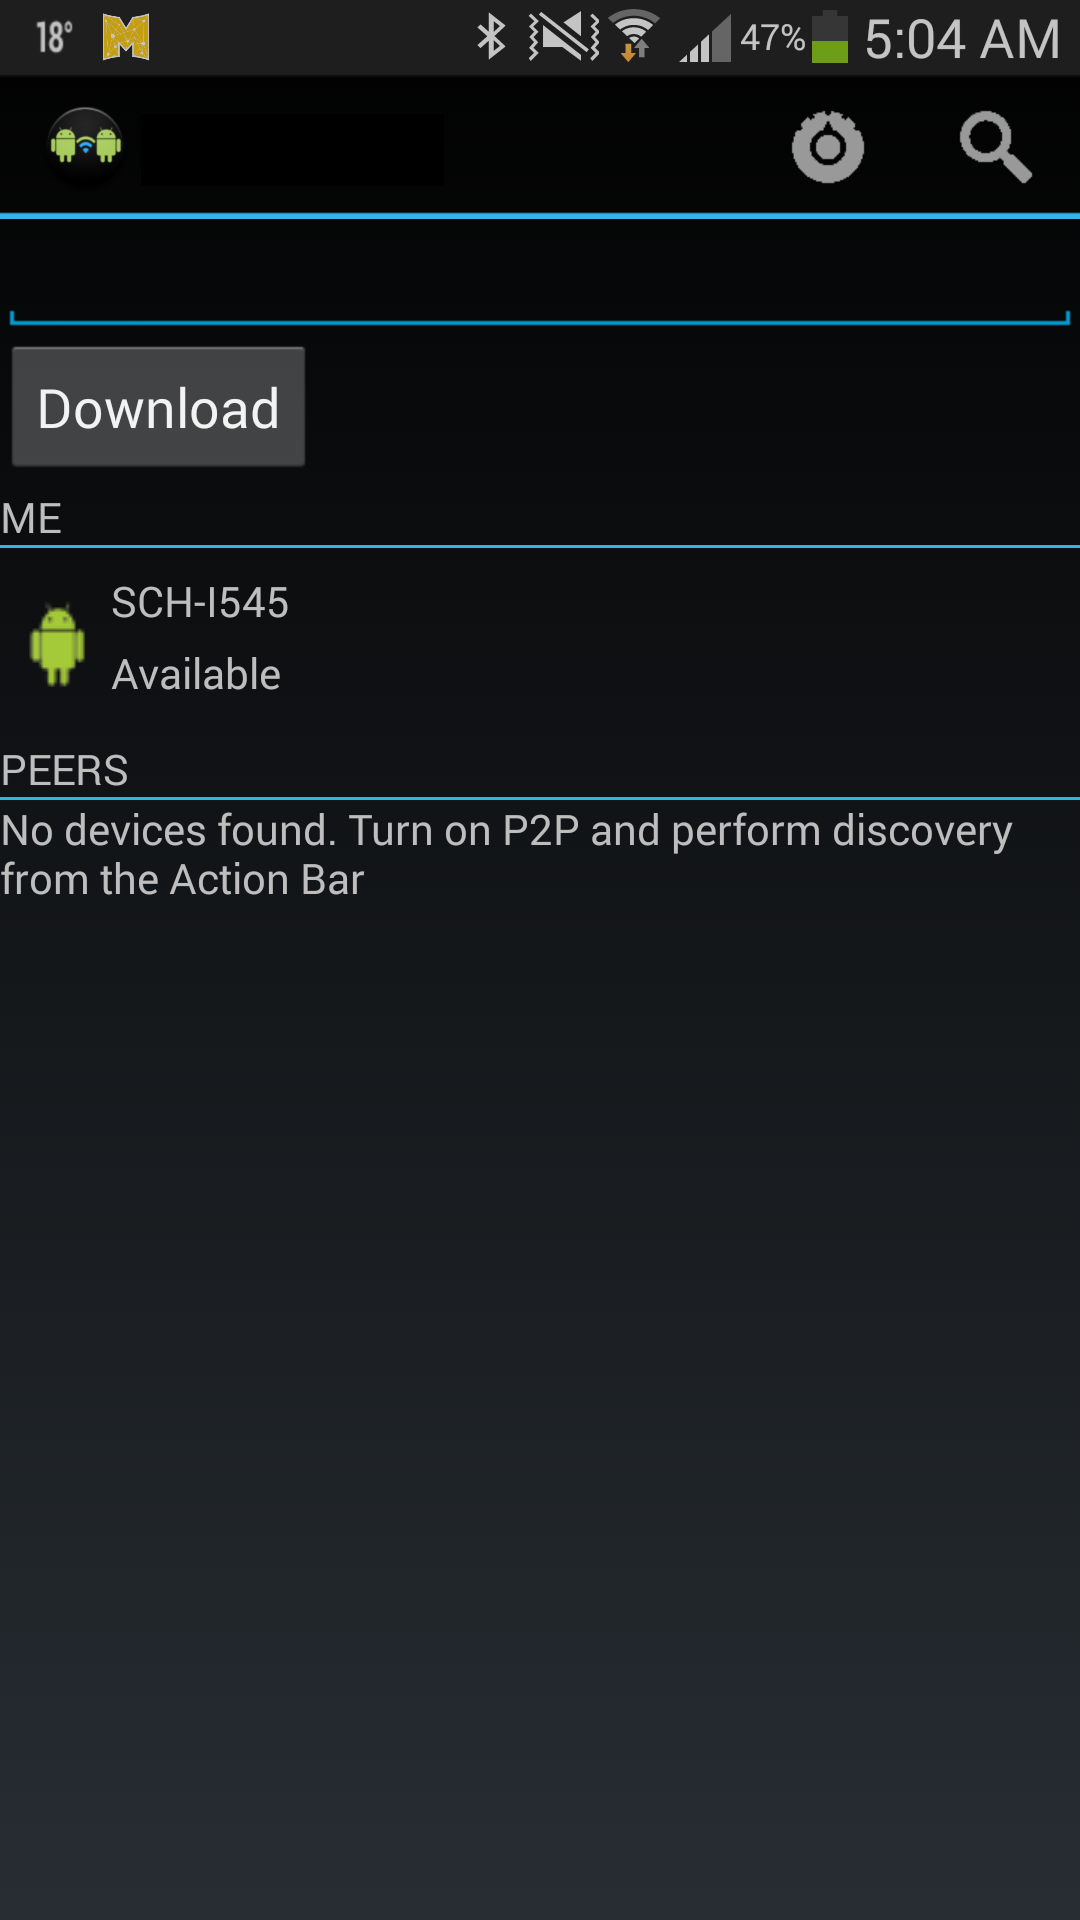Tap the battery 47% indicator
This screenshot has height=1920, width=1080.
(794, 38)
